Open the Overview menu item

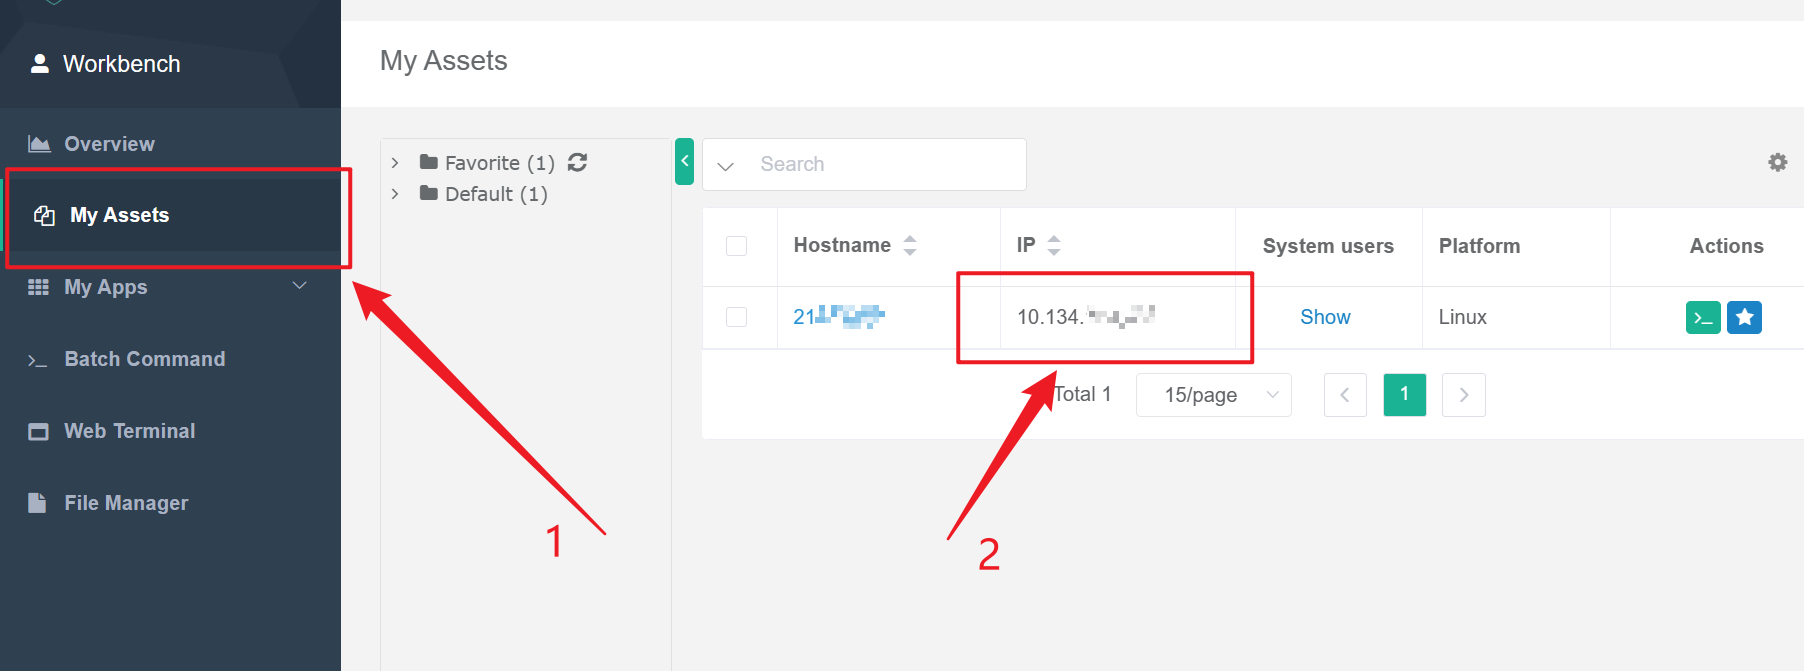tap(109, 144)
